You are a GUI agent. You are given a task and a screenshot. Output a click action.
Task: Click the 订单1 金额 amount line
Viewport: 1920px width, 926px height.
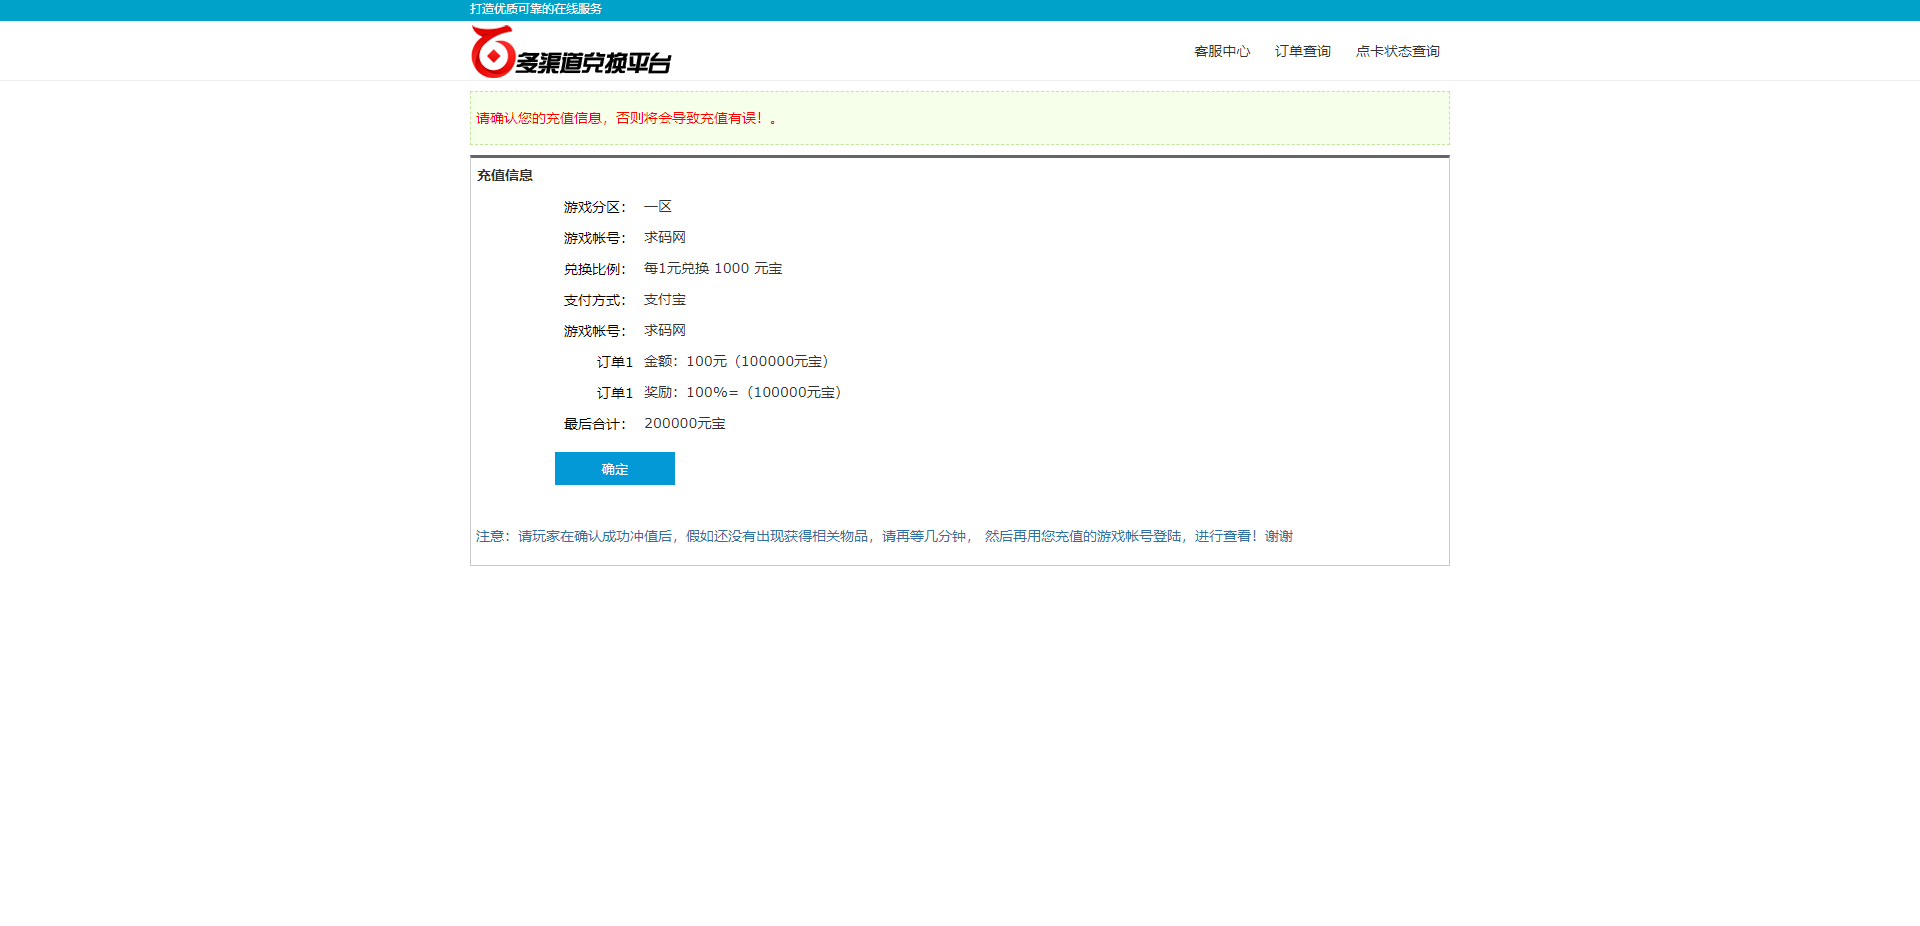tap(712, 361)
